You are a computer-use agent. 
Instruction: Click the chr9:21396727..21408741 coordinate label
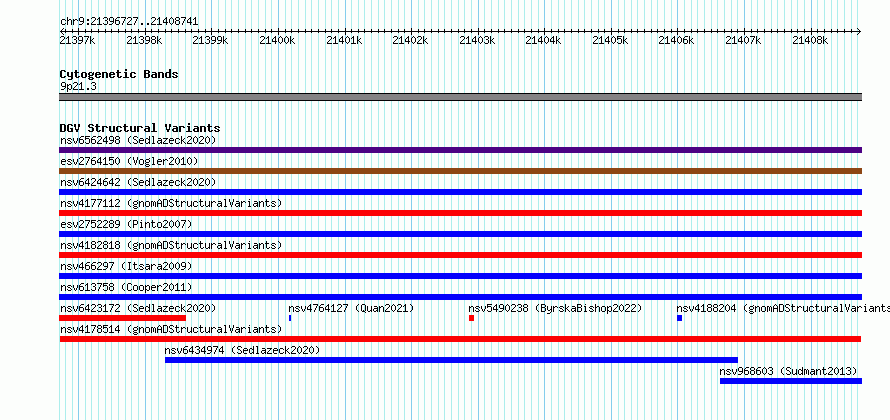click(x=129, y=22)
